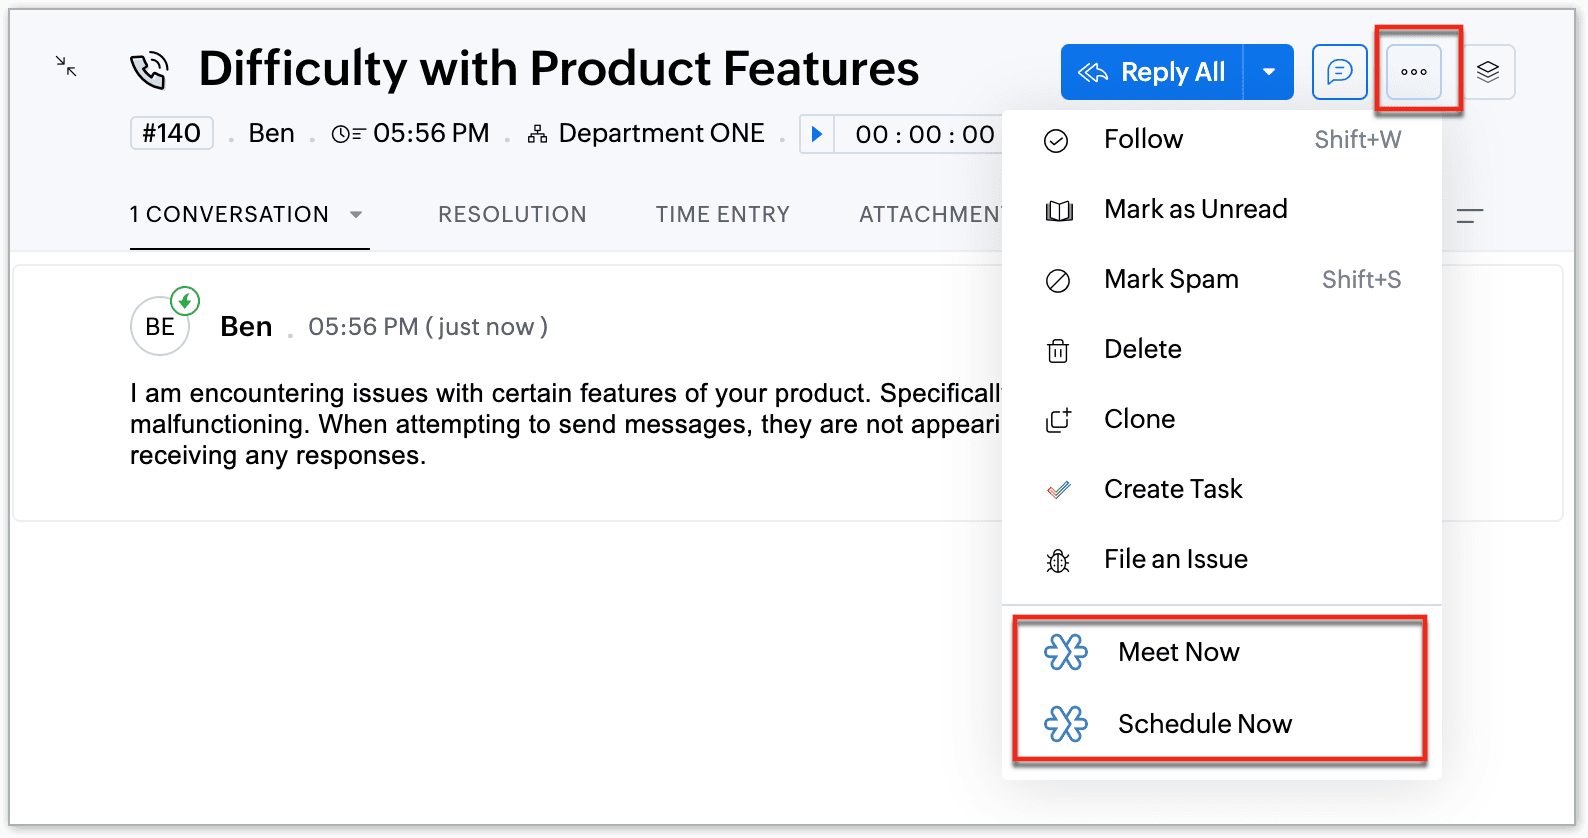Open the comment bubble icon button
Image resolution: width=1588 pixels, height=838 pixels.
tap(1339, 72)
